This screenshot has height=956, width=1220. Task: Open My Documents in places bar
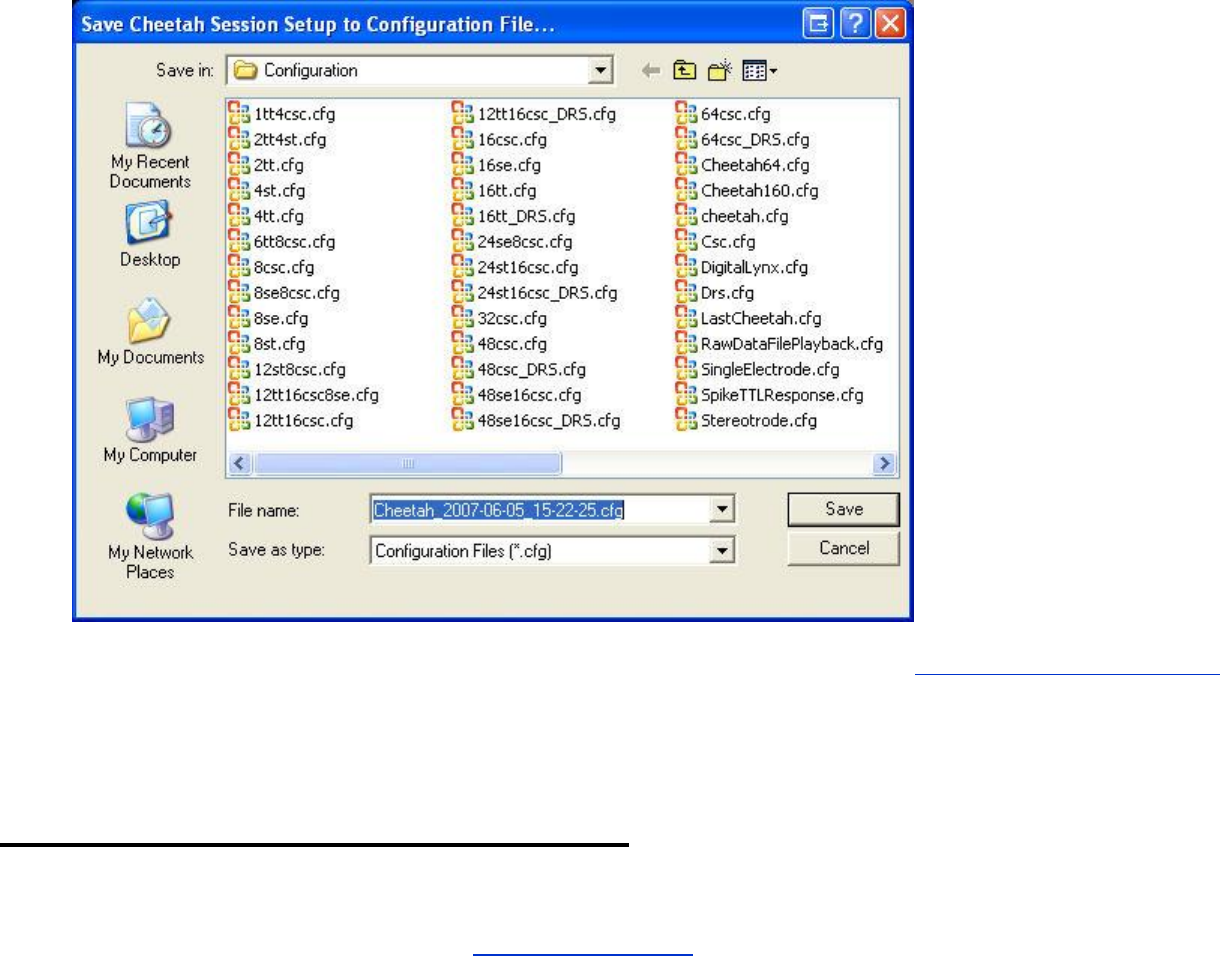click(150, 333)
